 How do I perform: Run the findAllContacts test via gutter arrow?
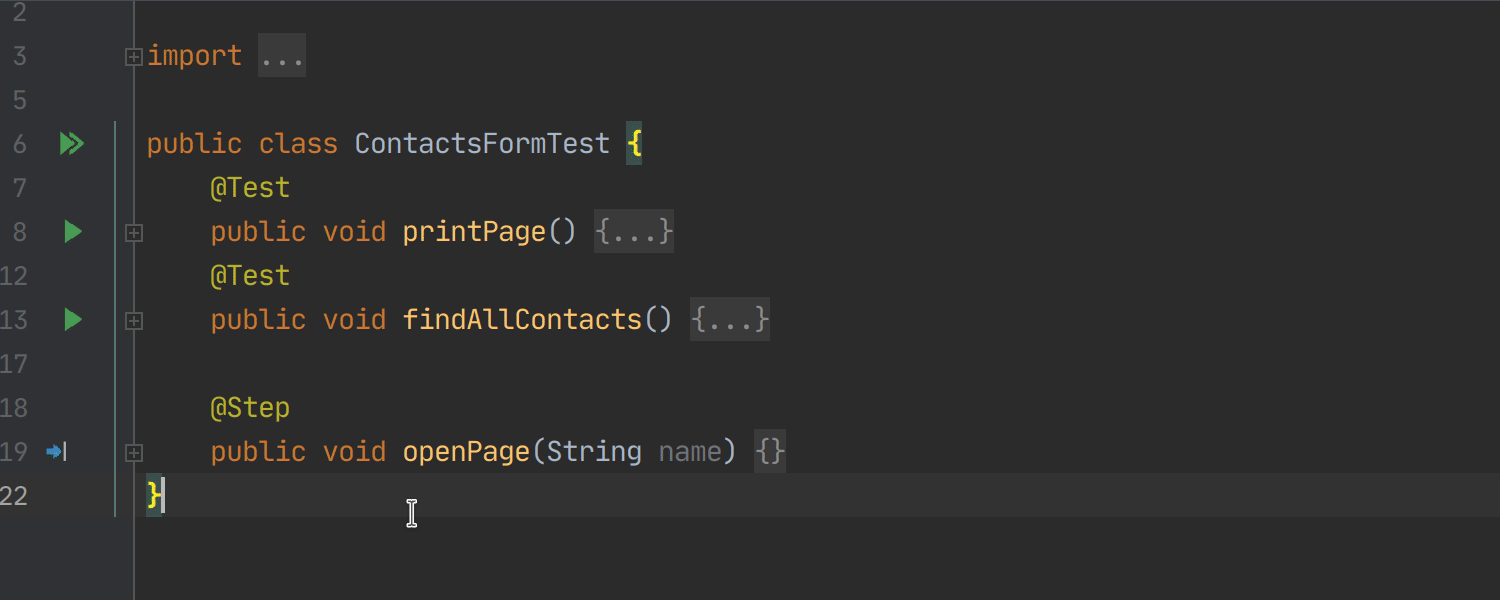(x=72, y=320)
